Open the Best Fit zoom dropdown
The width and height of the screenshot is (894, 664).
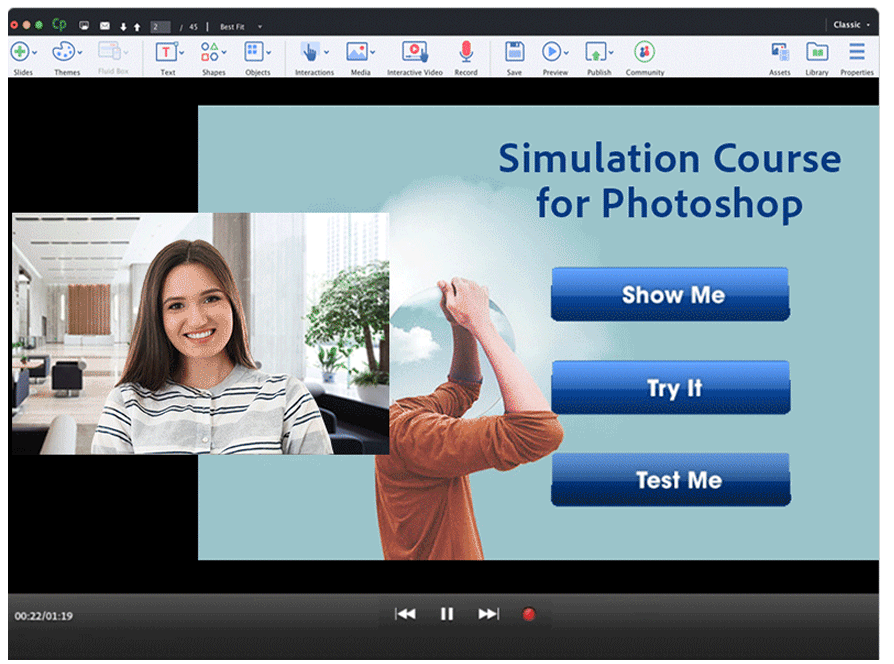click(241, 27)
